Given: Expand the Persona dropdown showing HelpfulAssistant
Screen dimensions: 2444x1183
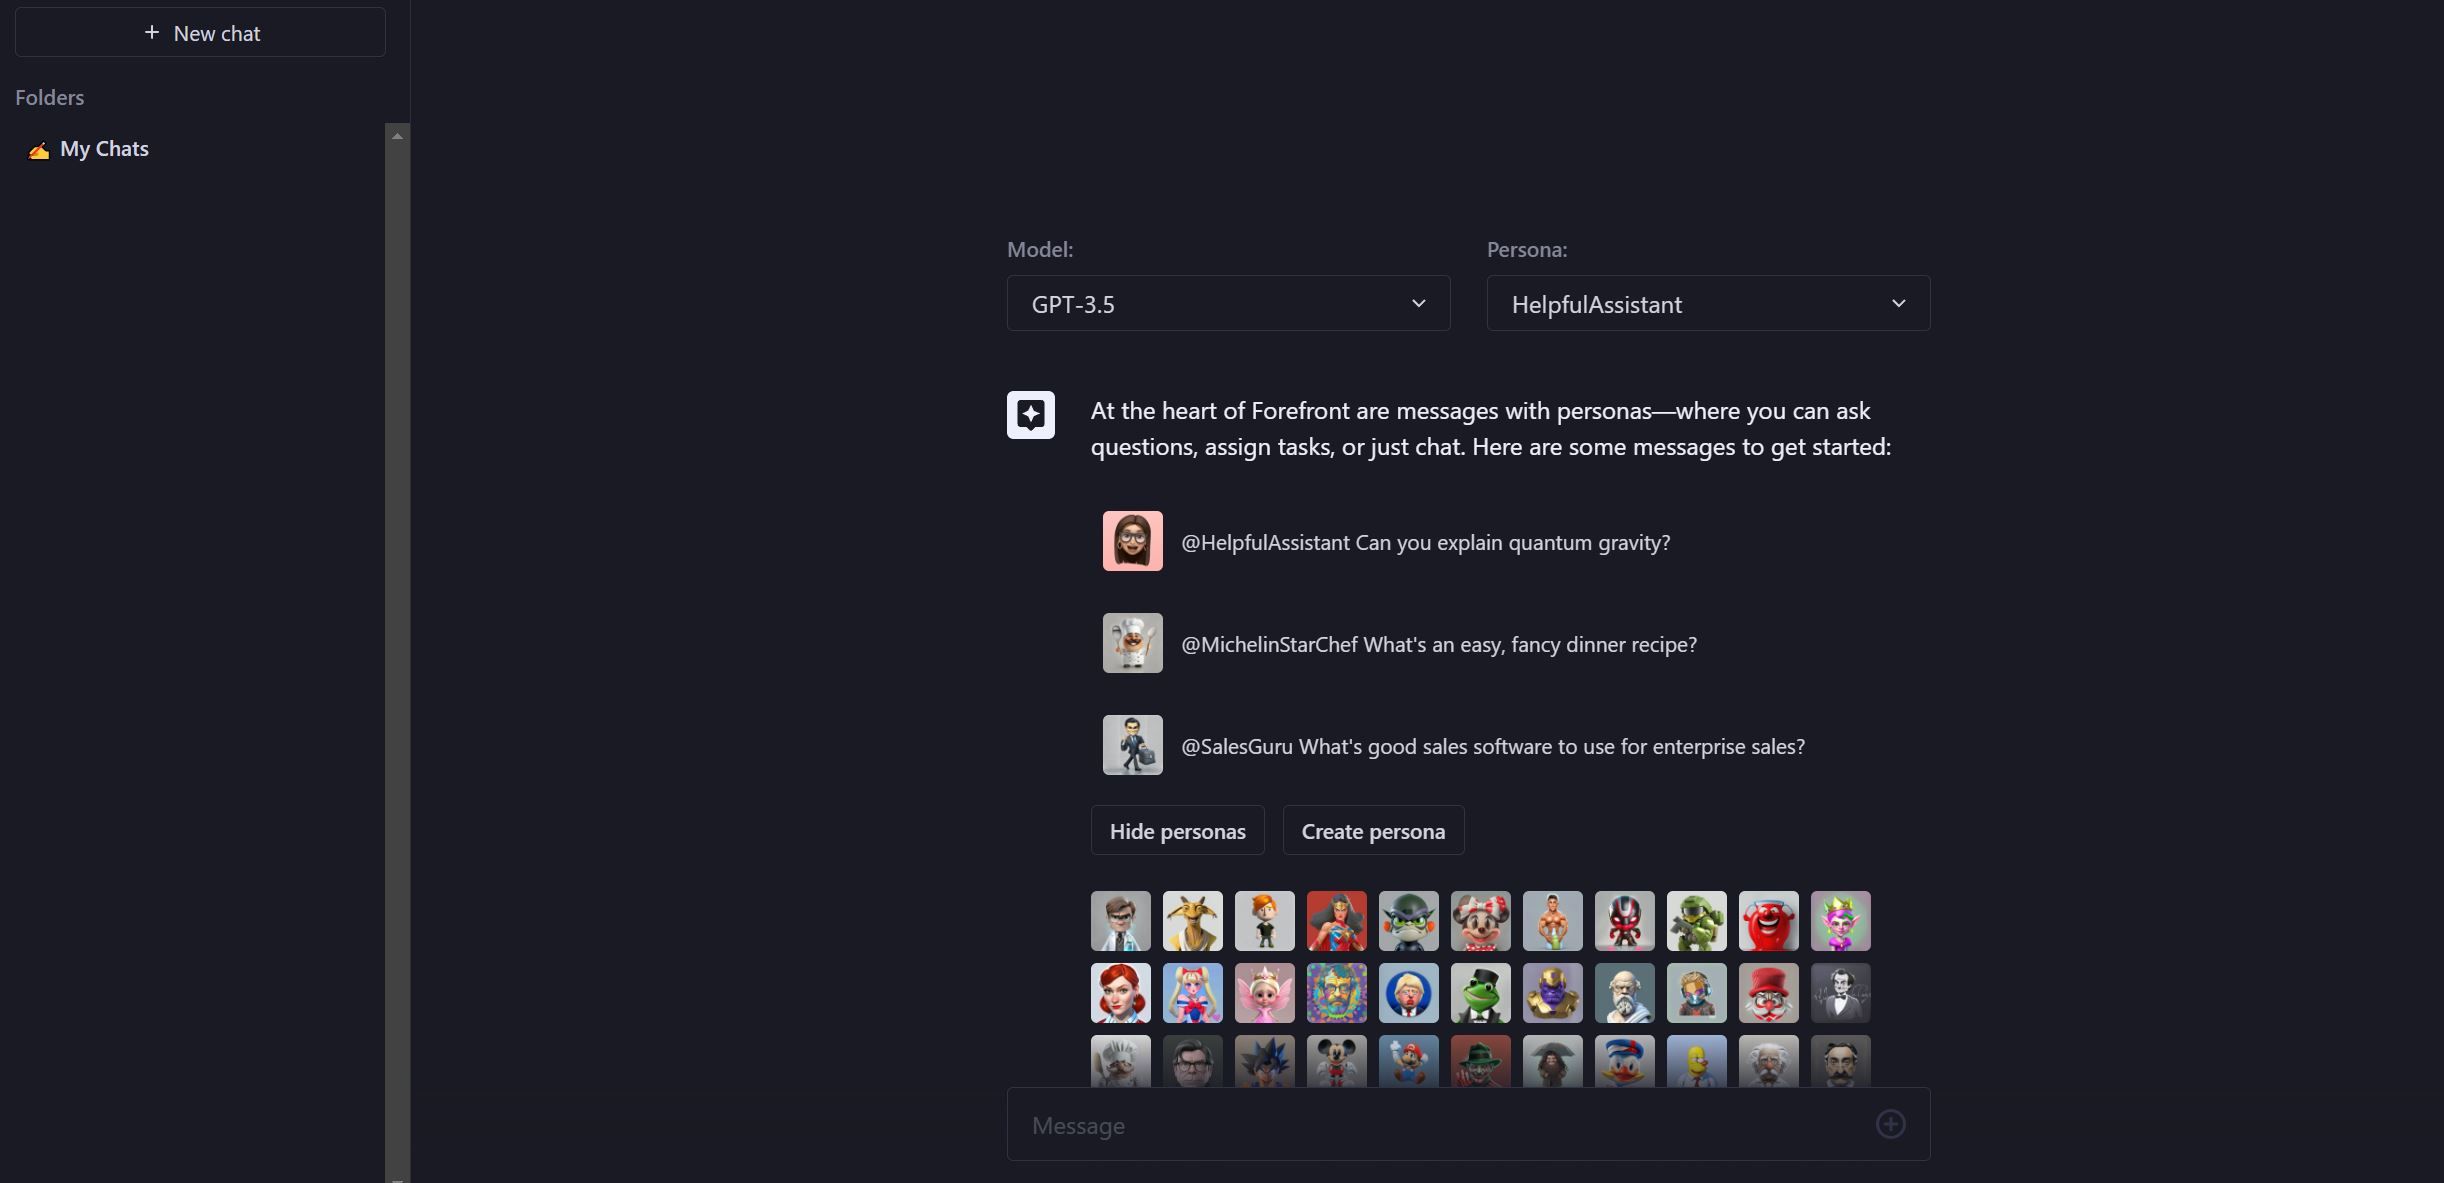Looking at the screenshot, I should point(1708,303).
